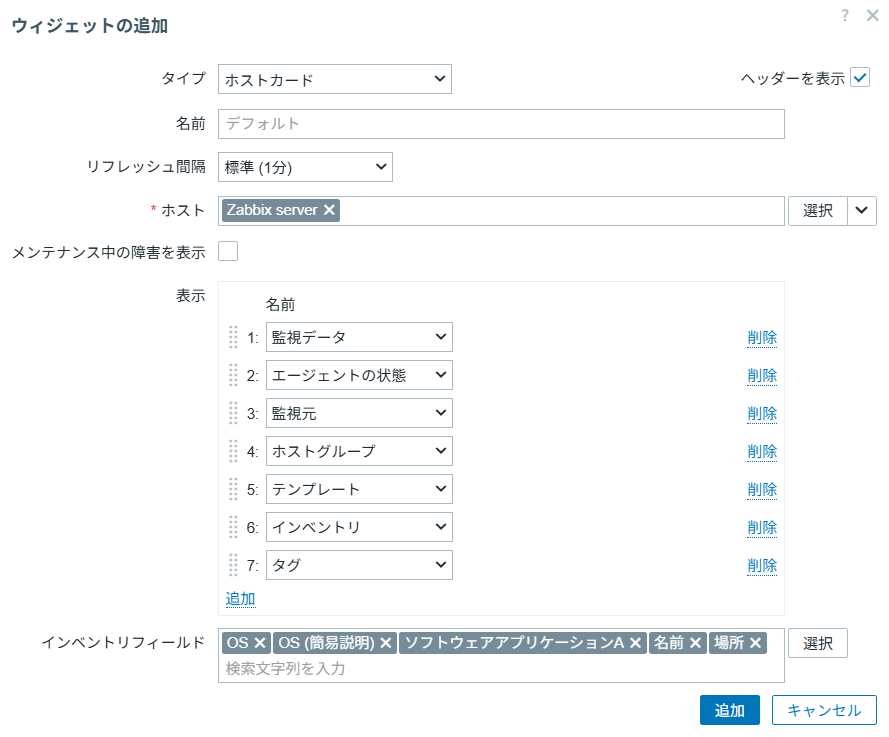Close the ウィジェットの追加 dialog

click(x=873, y=15)
